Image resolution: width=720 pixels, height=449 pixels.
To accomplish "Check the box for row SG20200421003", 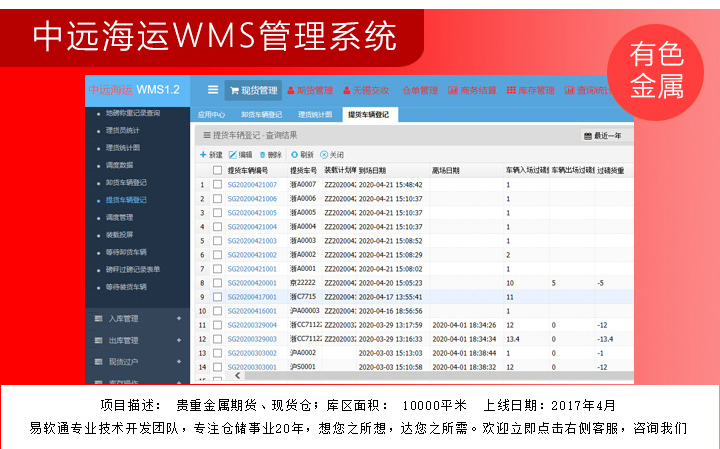I will point(218,241).
